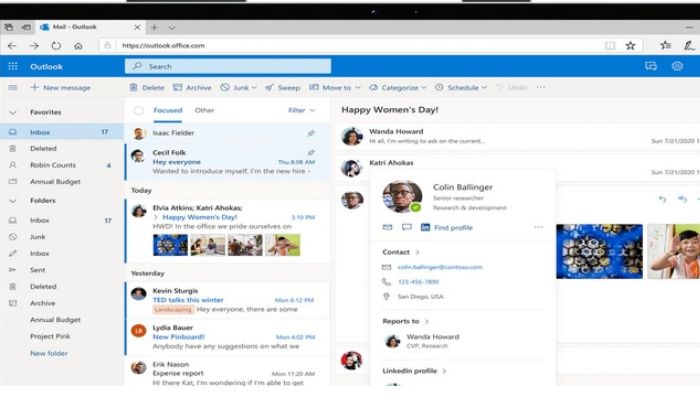The width and height of the screenshot is (700, 400).
Task: Reload the page with refresh icon
Action: click(56, 46)
